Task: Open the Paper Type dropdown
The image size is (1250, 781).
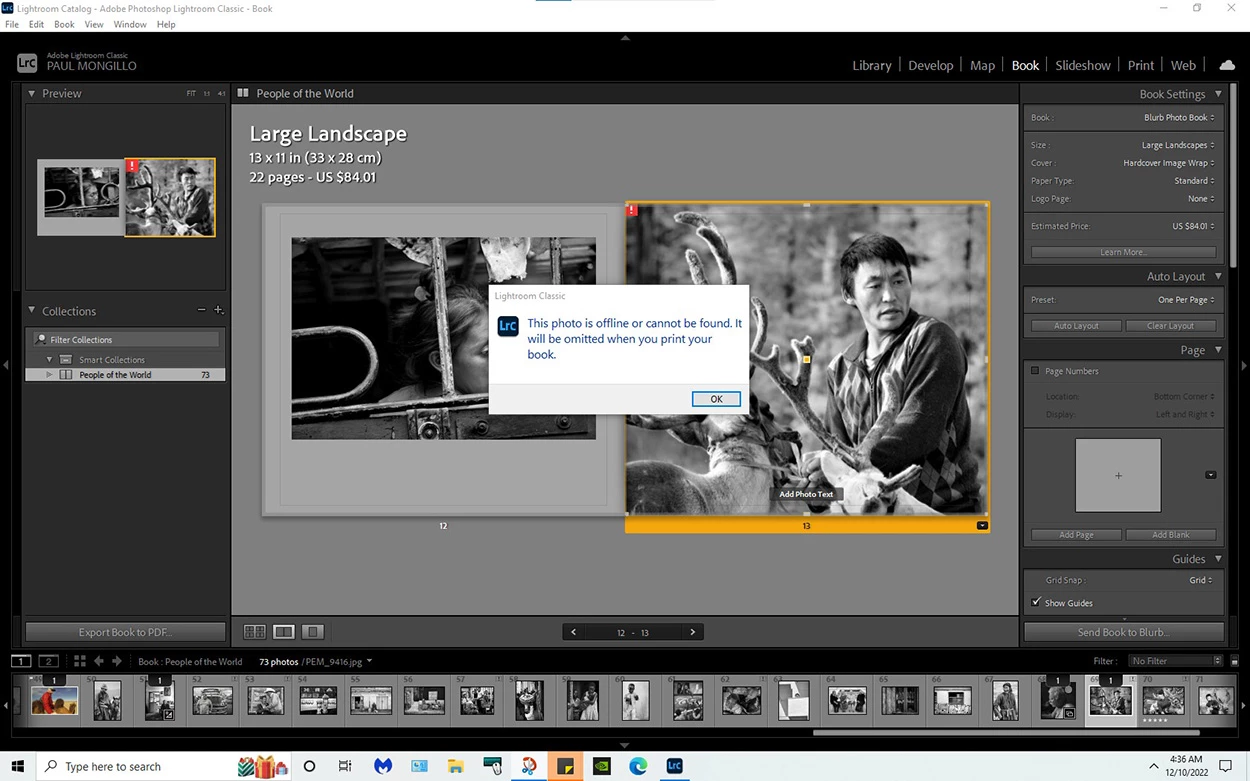Action: pos(1194,181)
